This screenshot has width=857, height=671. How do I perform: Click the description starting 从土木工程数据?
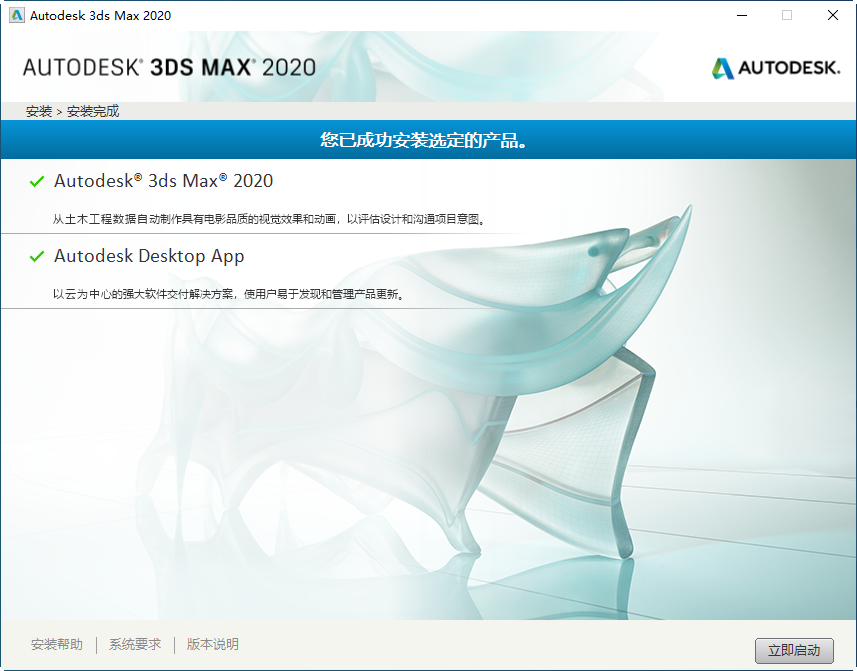[269, 219]
